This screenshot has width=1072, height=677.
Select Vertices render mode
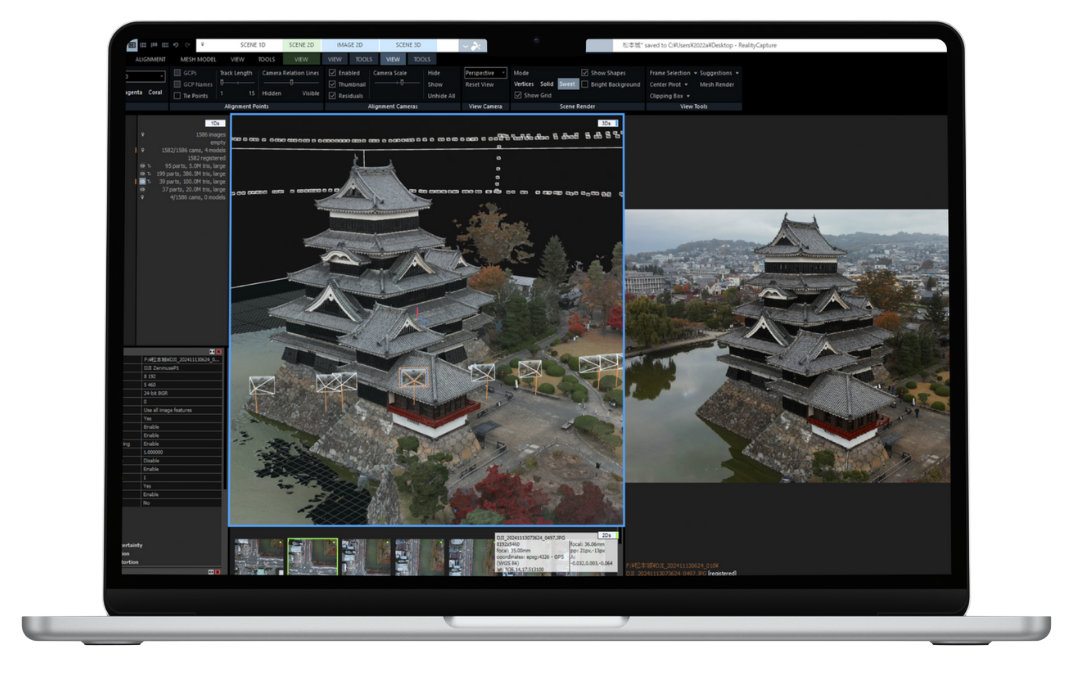(524, 84)
